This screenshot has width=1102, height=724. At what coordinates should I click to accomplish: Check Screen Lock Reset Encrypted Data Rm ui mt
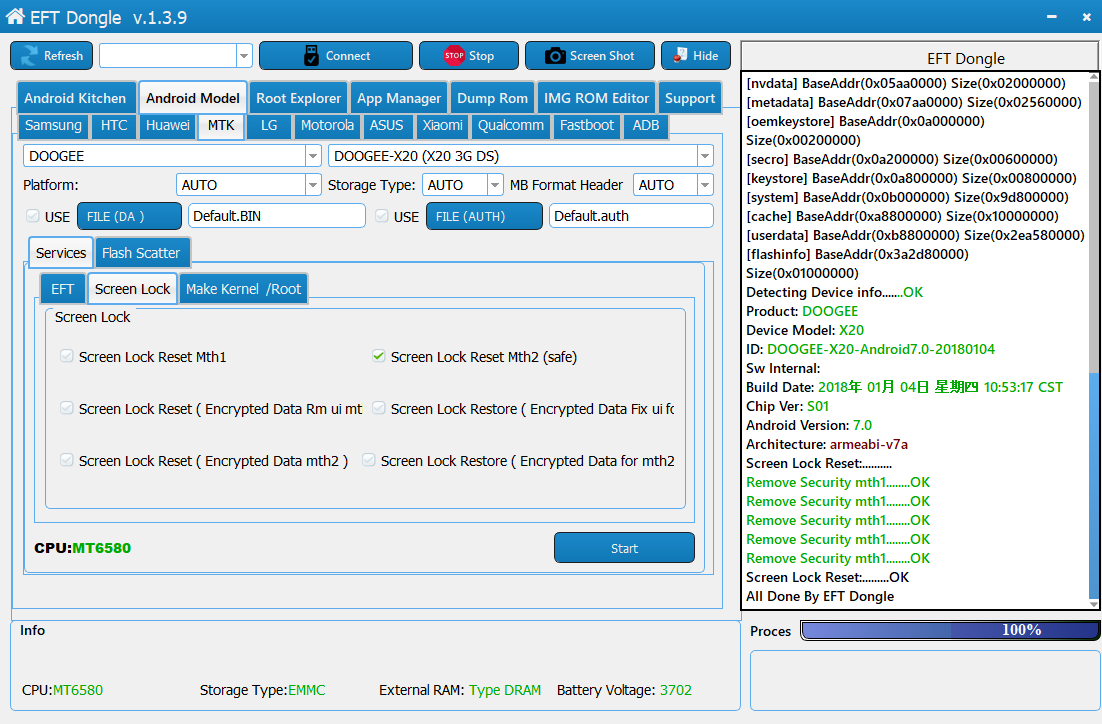click(x=67, y=408)
